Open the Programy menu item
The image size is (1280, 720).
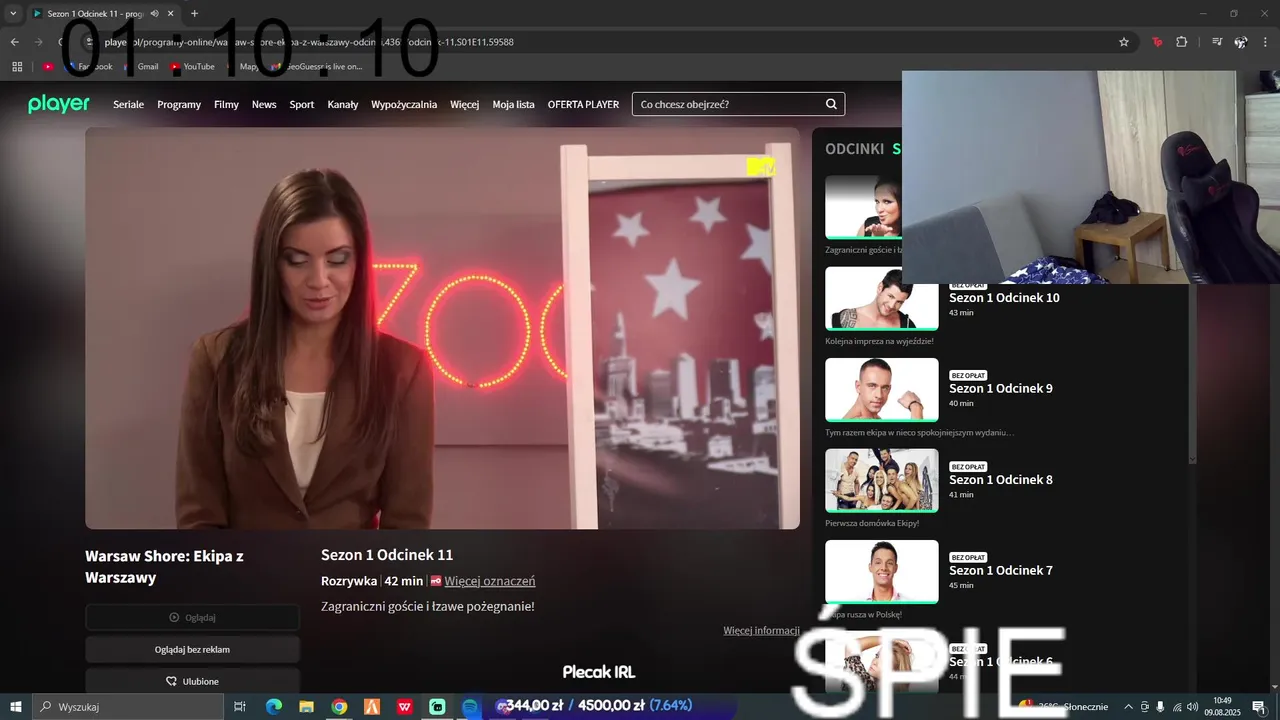coord(179,104)
